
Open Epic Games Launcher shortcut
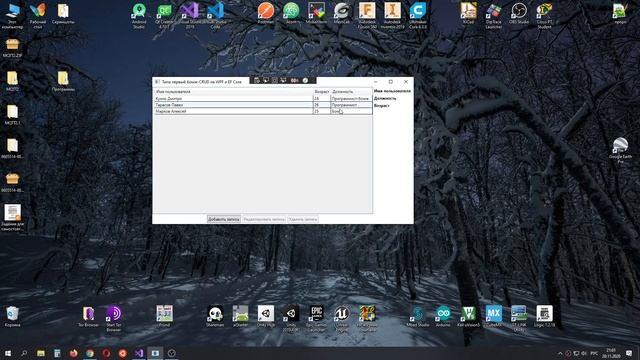pos(316,318)
